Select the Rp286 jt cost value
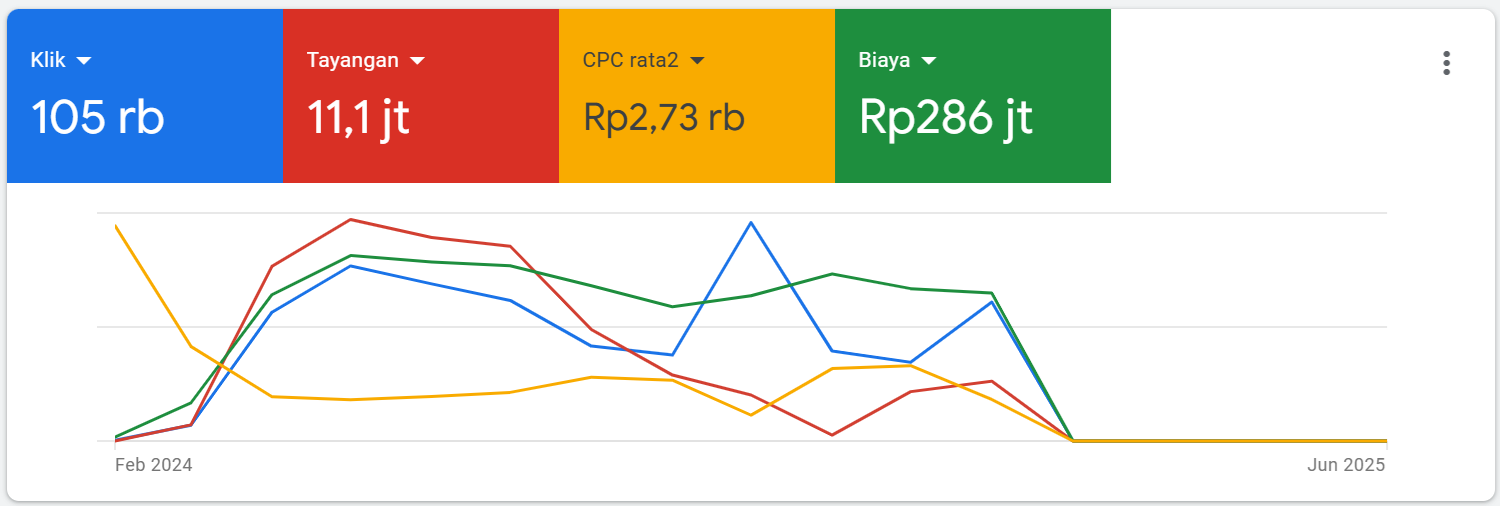1500x506 pixels. pyautogui.click(x=946, y=118)
